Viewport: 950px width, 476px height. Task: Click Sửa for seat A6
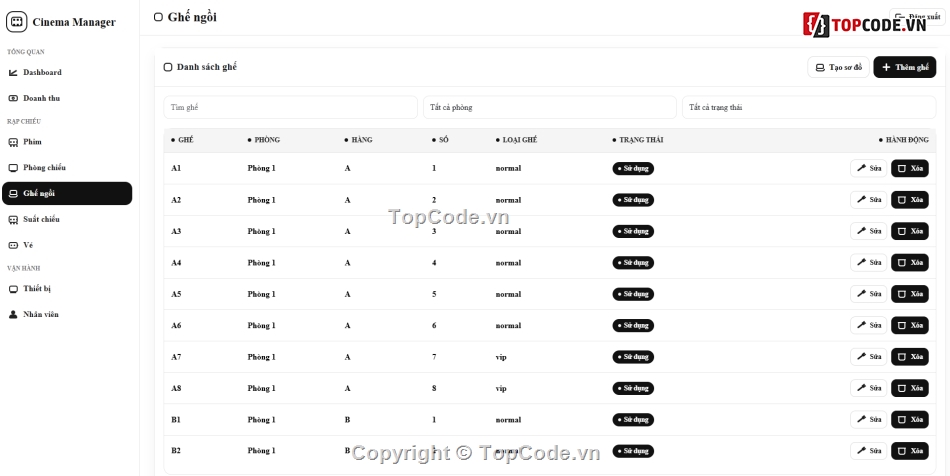tap(868, 325)
